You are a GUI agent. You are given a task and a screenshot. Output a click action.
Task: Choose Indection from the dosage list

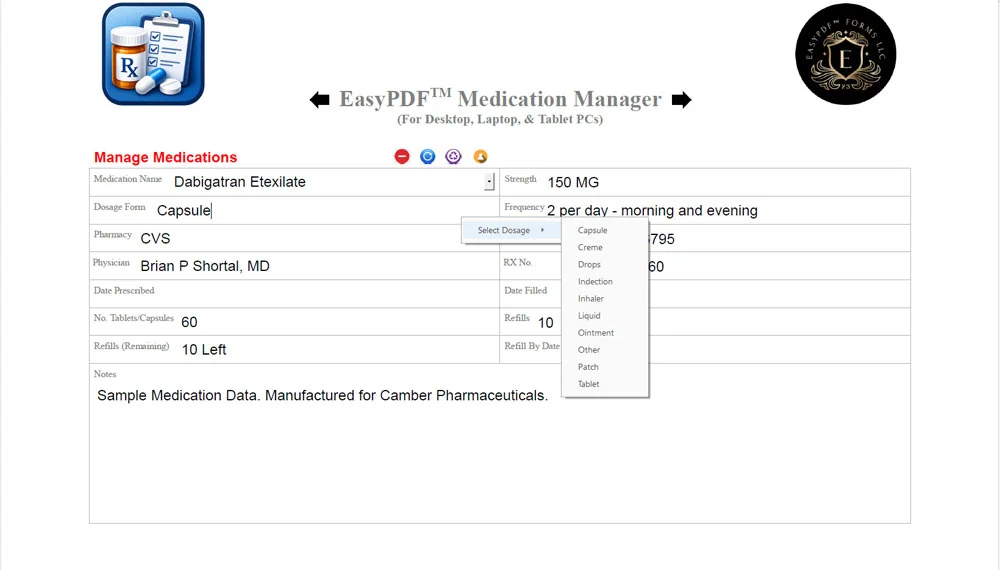click(x=595, y=282)
